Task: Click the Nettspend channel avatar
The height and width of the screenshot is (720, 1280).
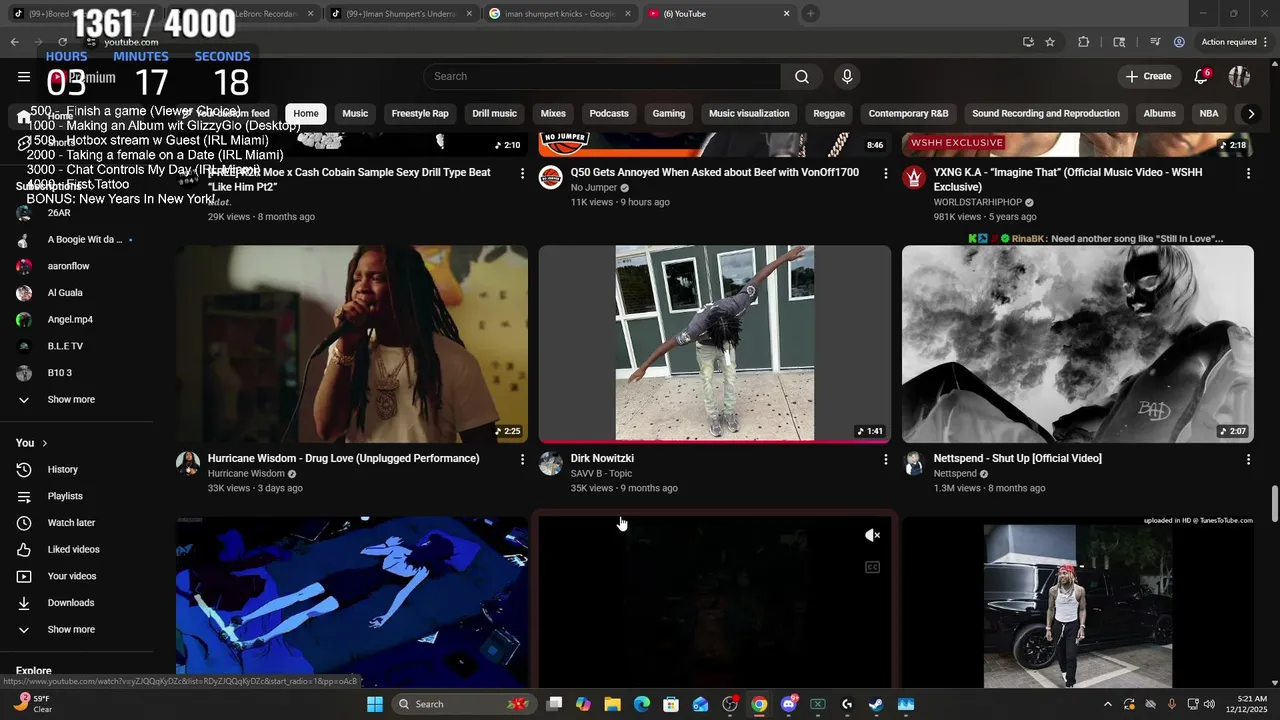Action: point(914,464)
